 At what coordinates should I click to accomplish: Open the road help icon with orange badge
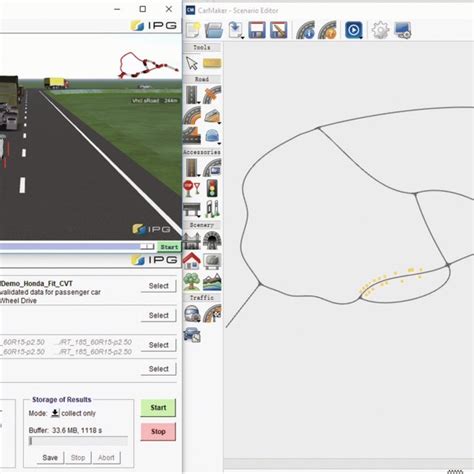coord(327,30)
